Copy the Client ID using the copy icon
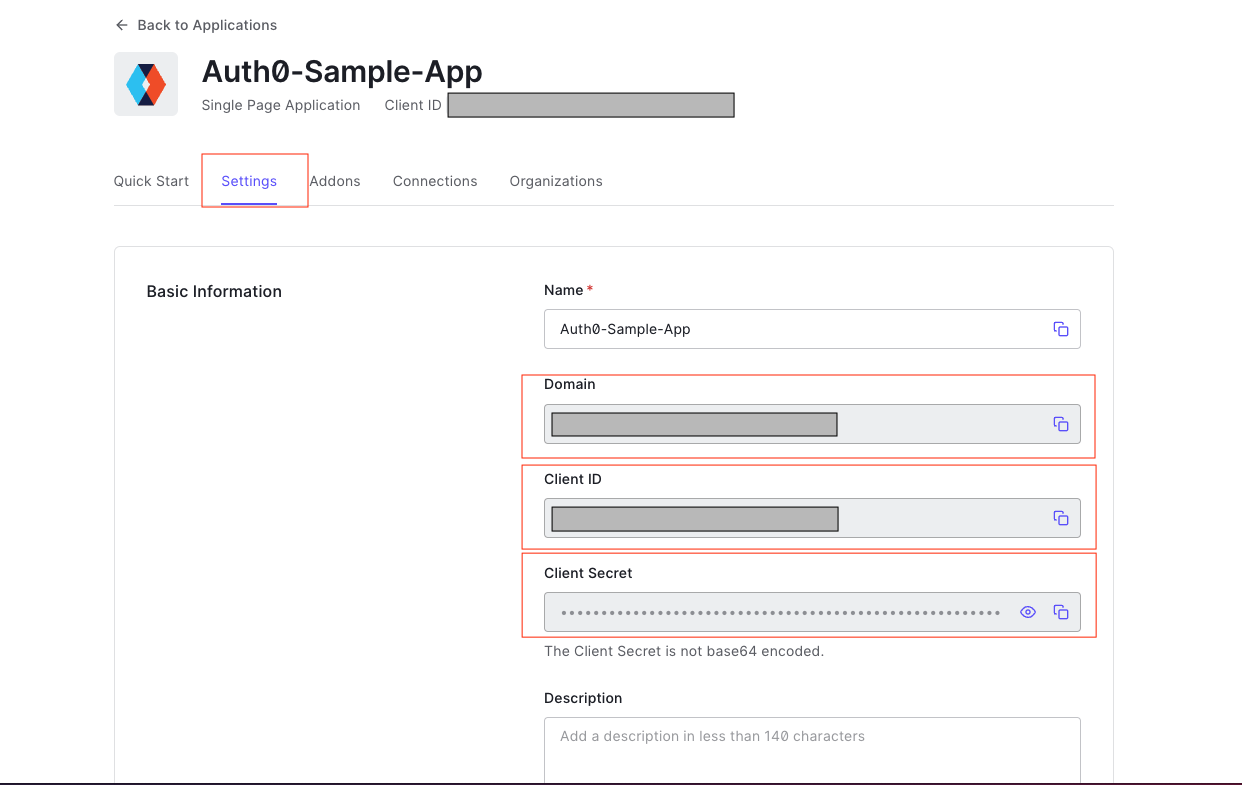 1060,518
